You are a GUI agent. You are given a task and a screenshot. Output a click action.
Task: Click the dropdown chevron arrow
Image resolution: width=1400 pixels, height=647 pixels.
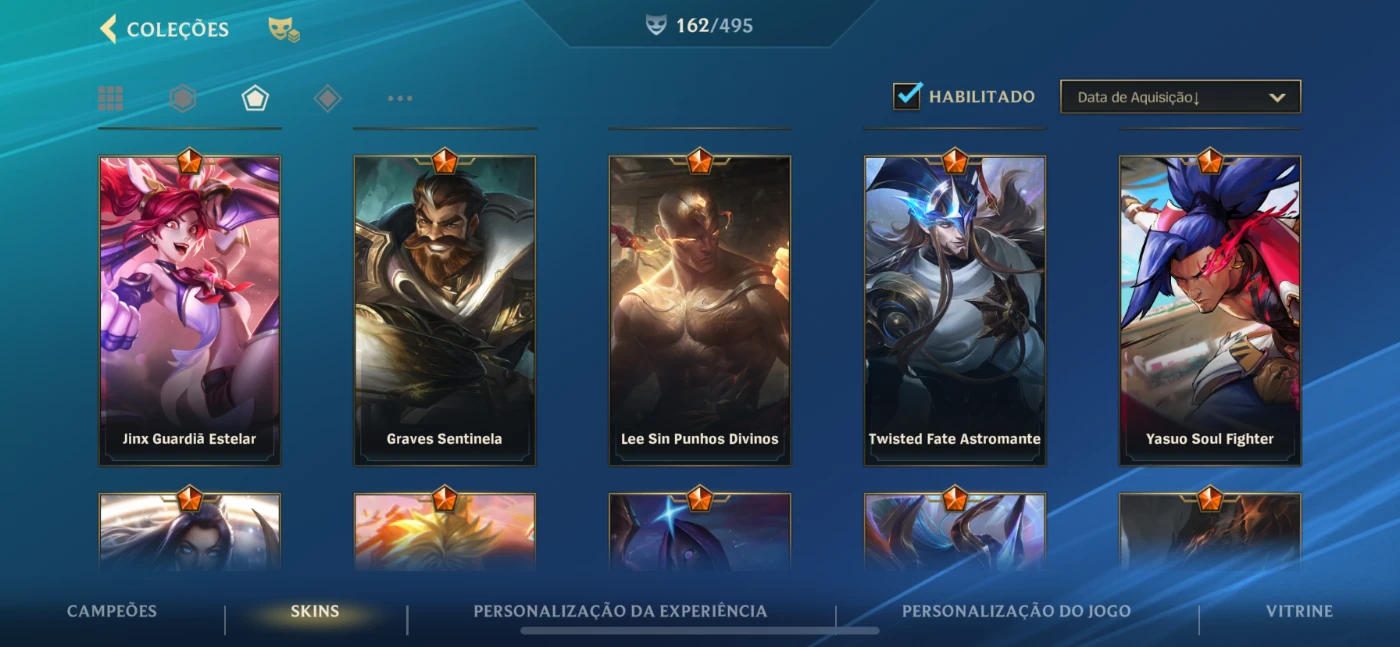(1276, 97)
